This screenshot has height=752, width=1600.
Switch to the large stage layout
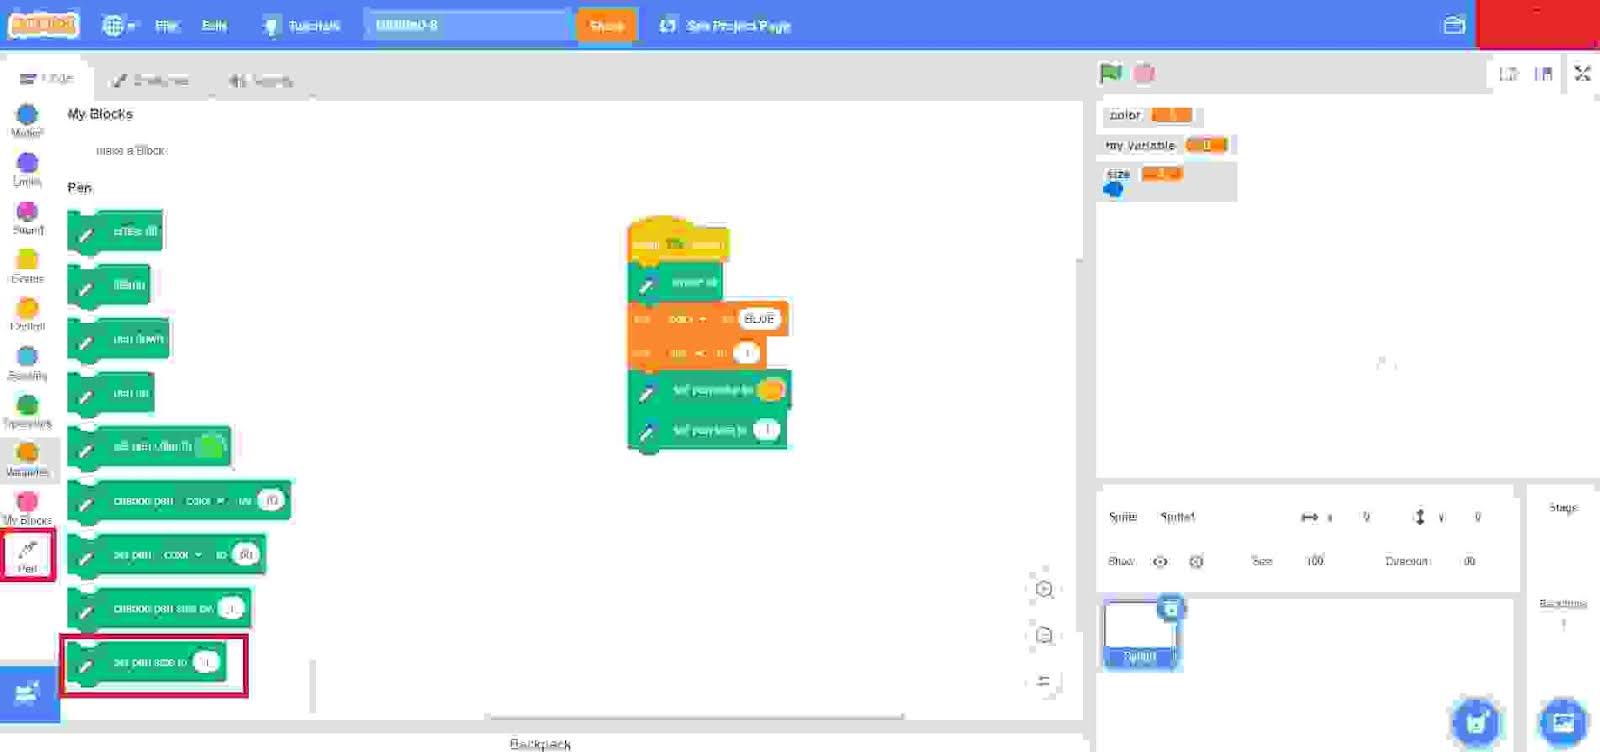point(1543,74)
